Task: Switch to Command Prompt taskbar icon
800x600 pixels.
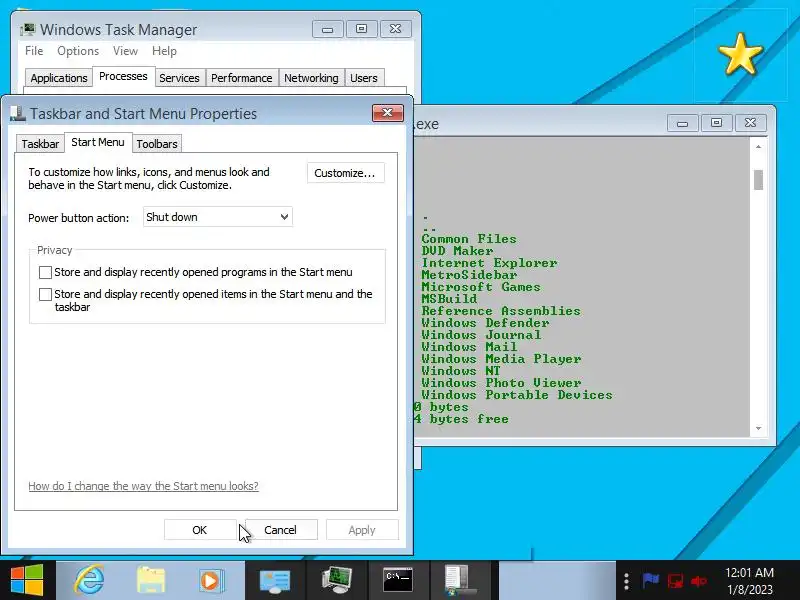Action: pos(398,580)
